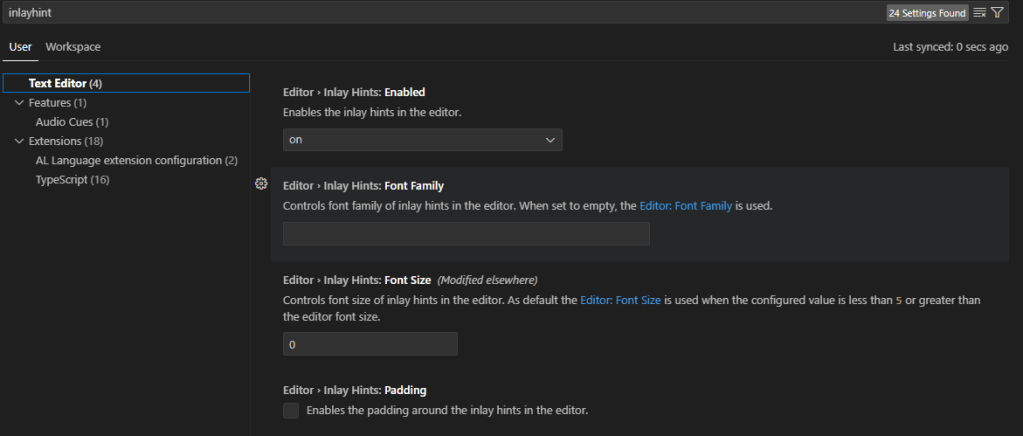Follow the Editor: Font Size link
Viewport: 1023px width, 436px height.
[620, 299]
